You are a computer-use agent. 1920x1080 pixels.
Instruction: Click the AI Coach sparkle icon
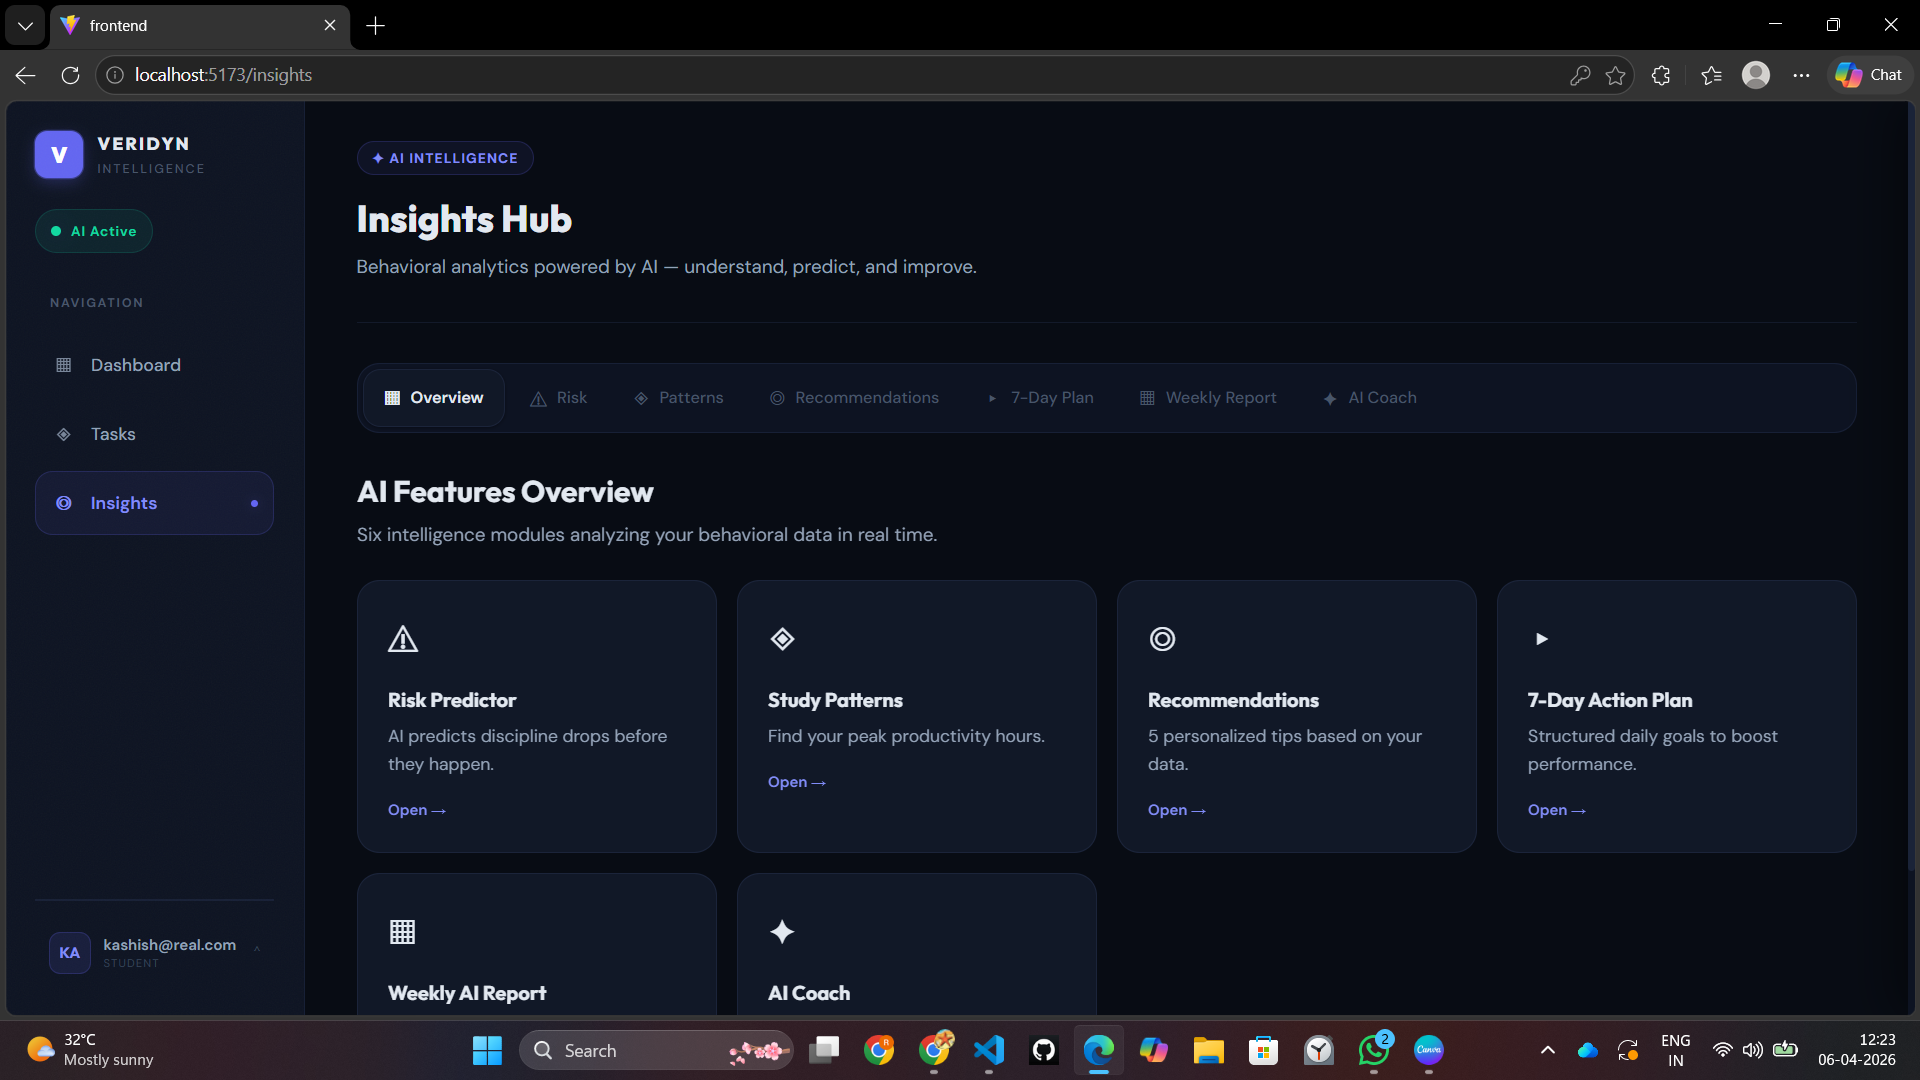[x=782, y=932]
